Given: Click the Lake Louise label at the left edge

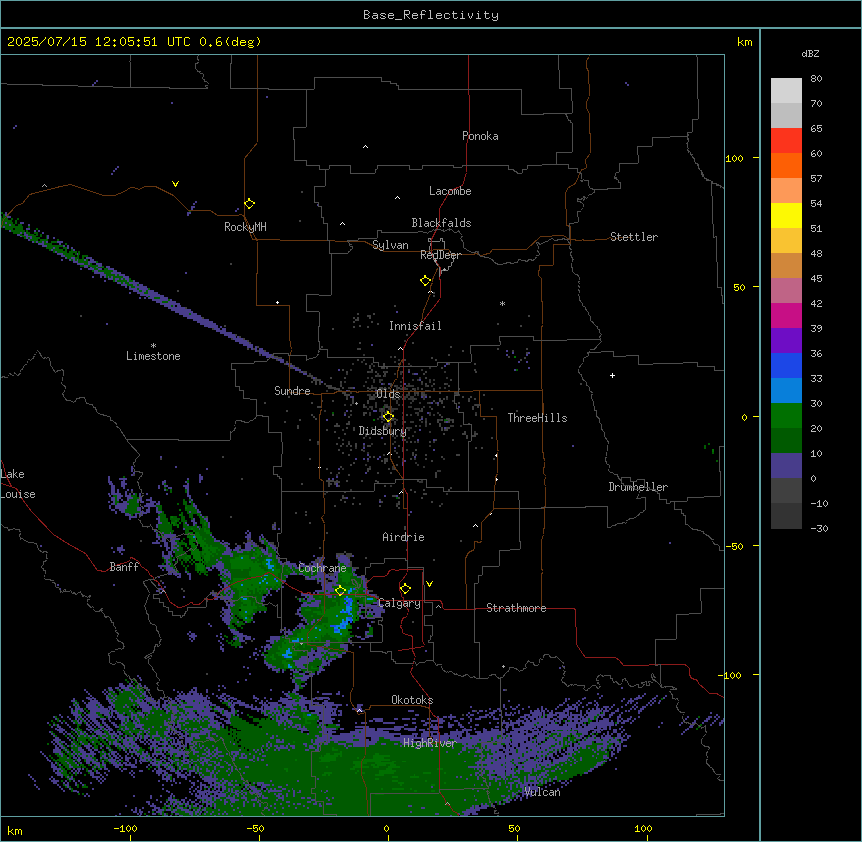Looking at the screenshot, I should [18, 484].
